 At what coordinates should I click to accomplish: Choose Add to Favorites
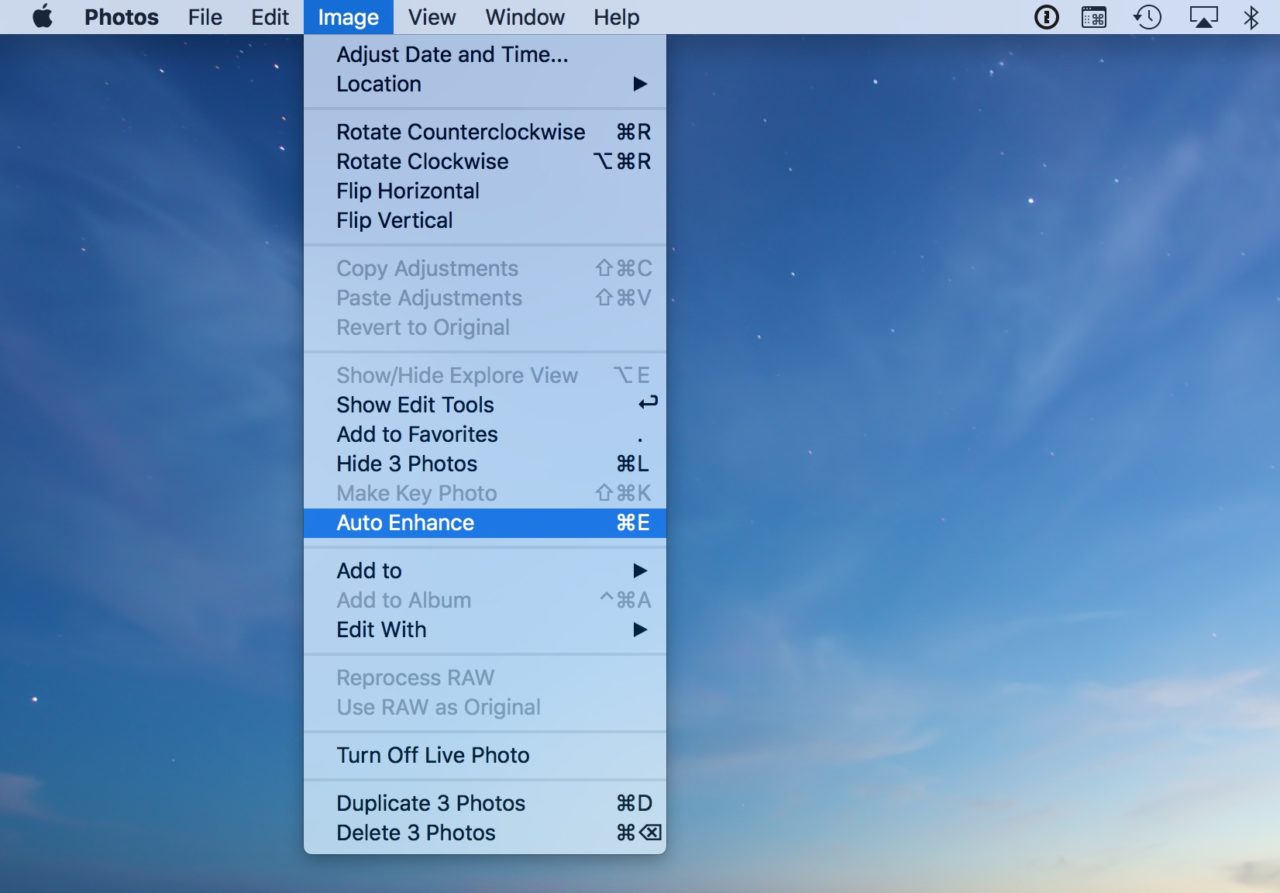pos(485,434)
